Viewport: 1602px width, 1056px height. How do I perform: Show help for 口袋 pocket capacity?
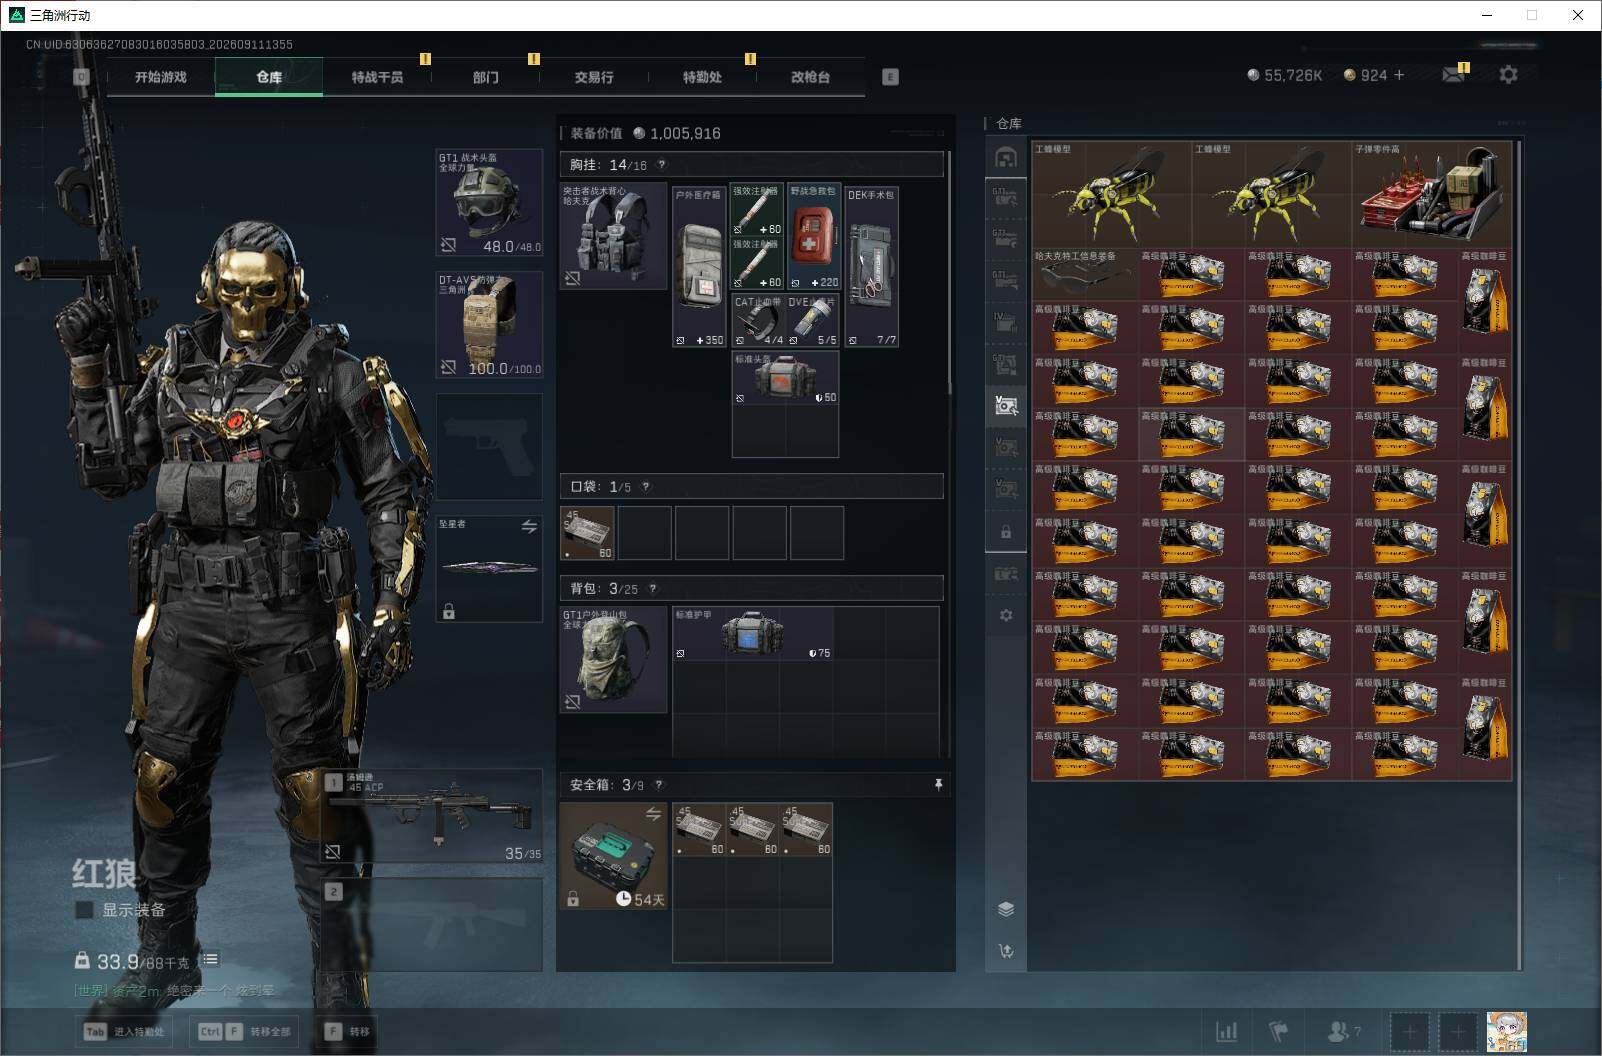pos(645,487)
